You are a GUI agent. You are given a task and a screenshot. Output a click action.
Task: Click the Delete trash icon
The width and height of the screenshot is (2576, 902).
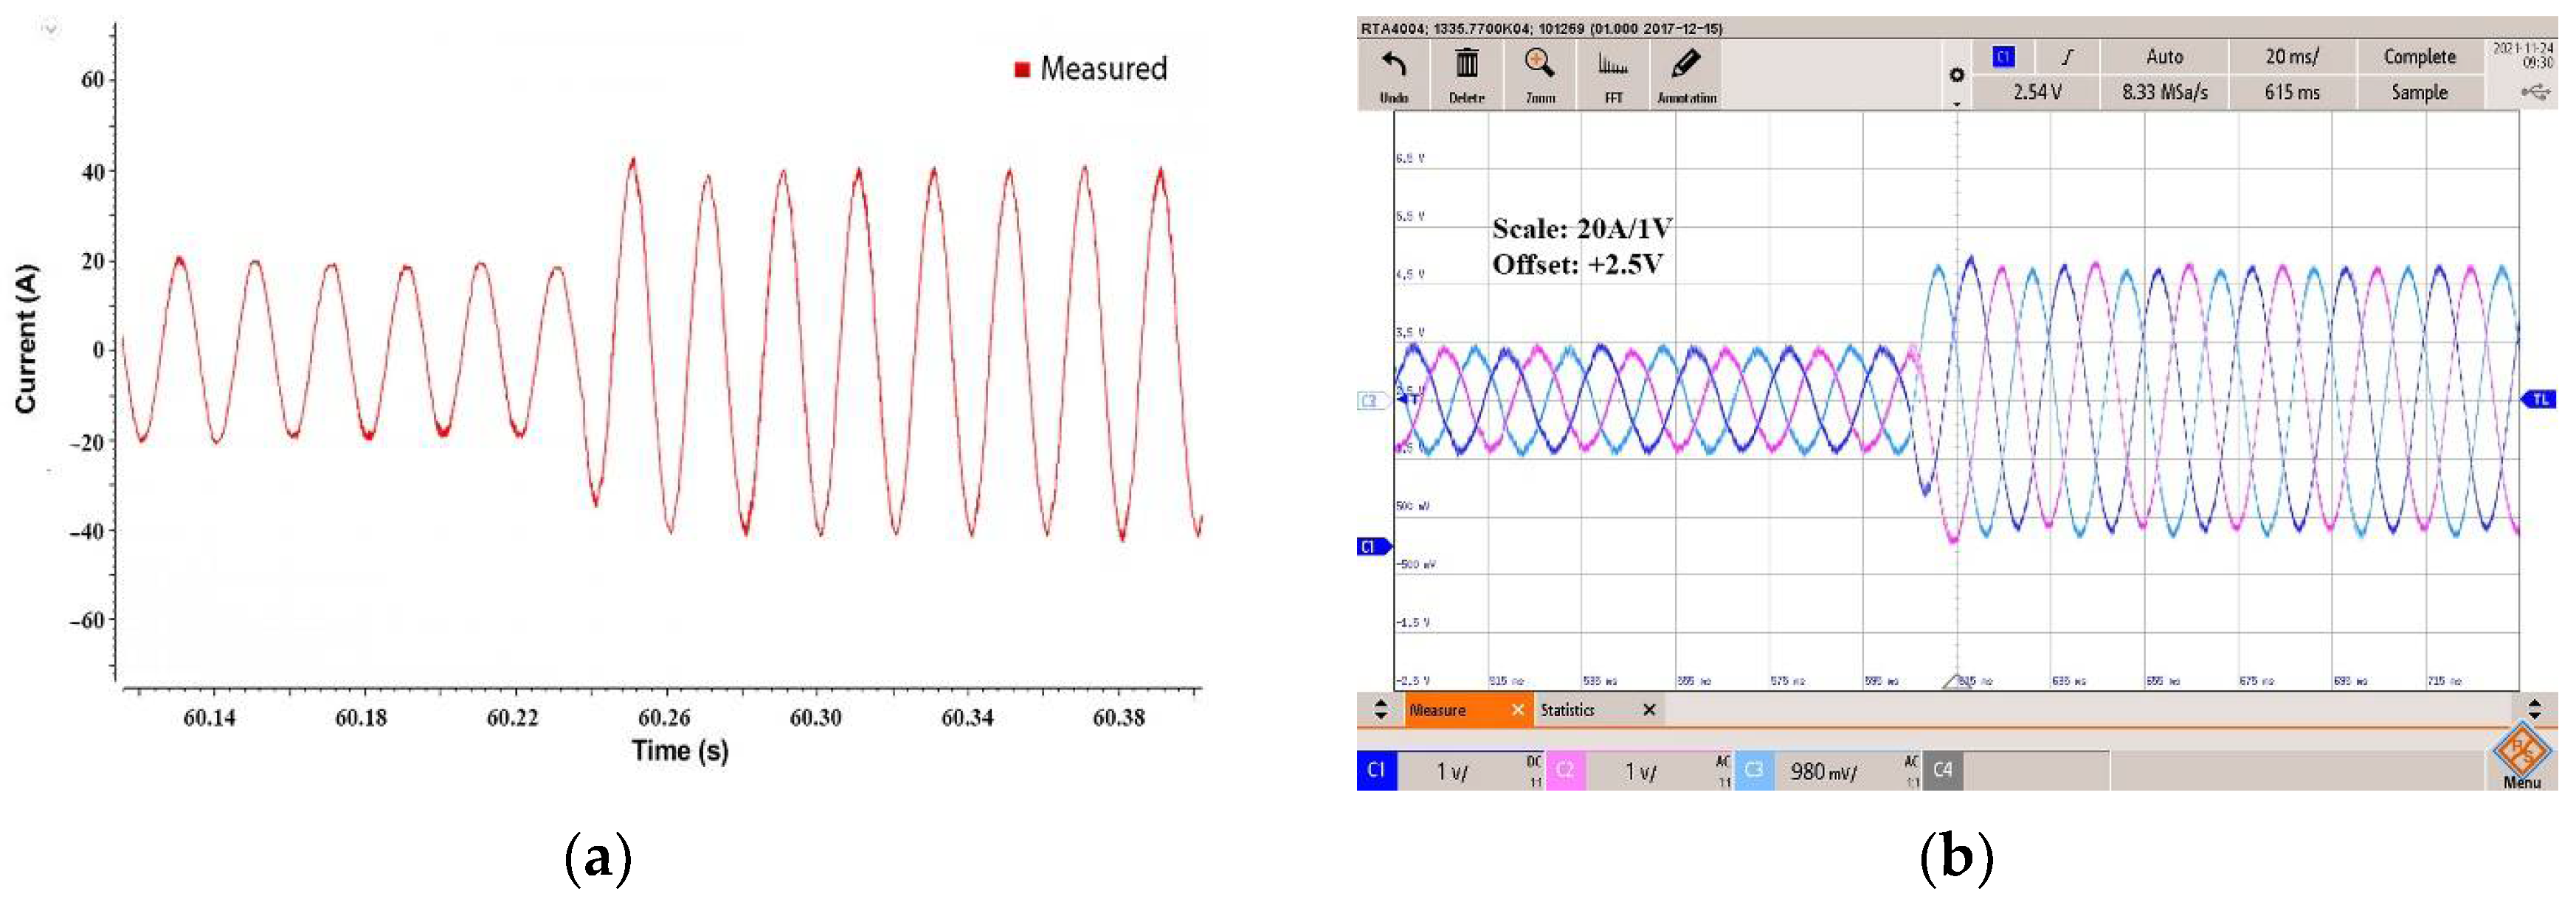1466,66
